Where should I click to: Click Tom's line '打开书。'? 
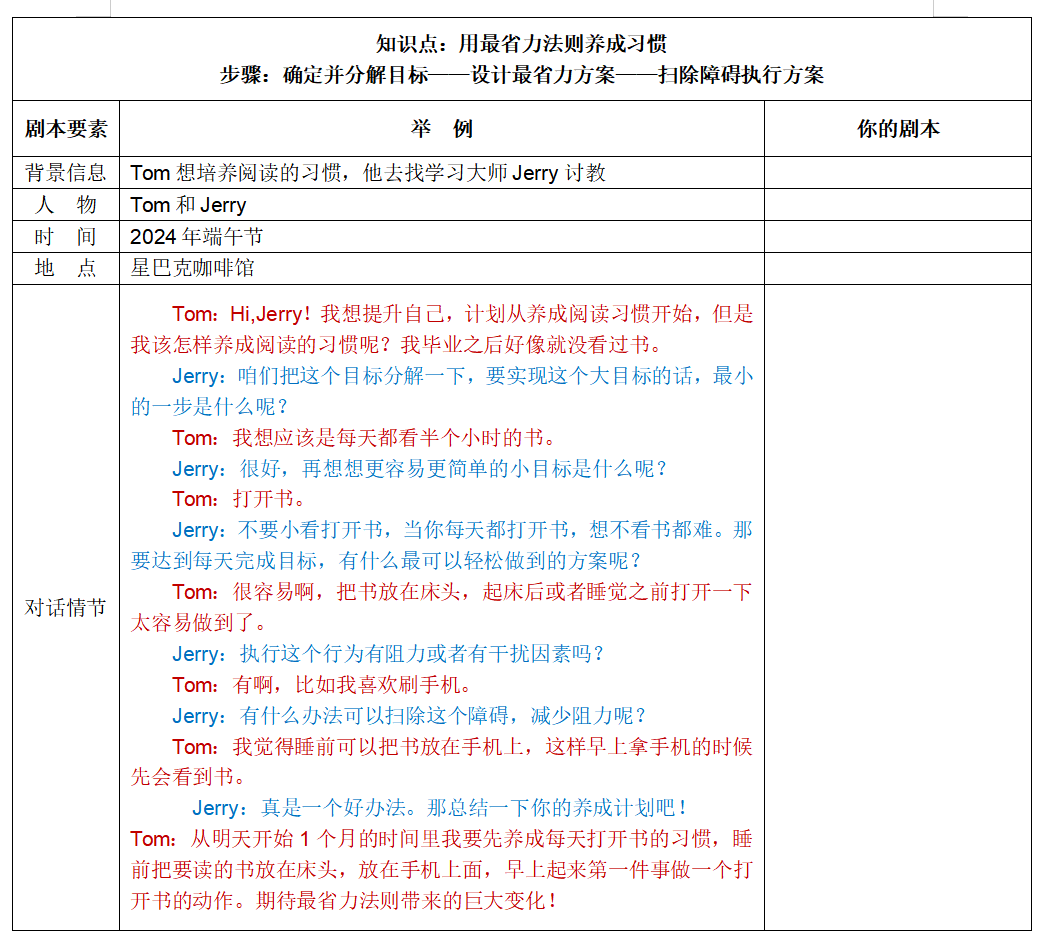pyautogui.click(x=239, y=499)
